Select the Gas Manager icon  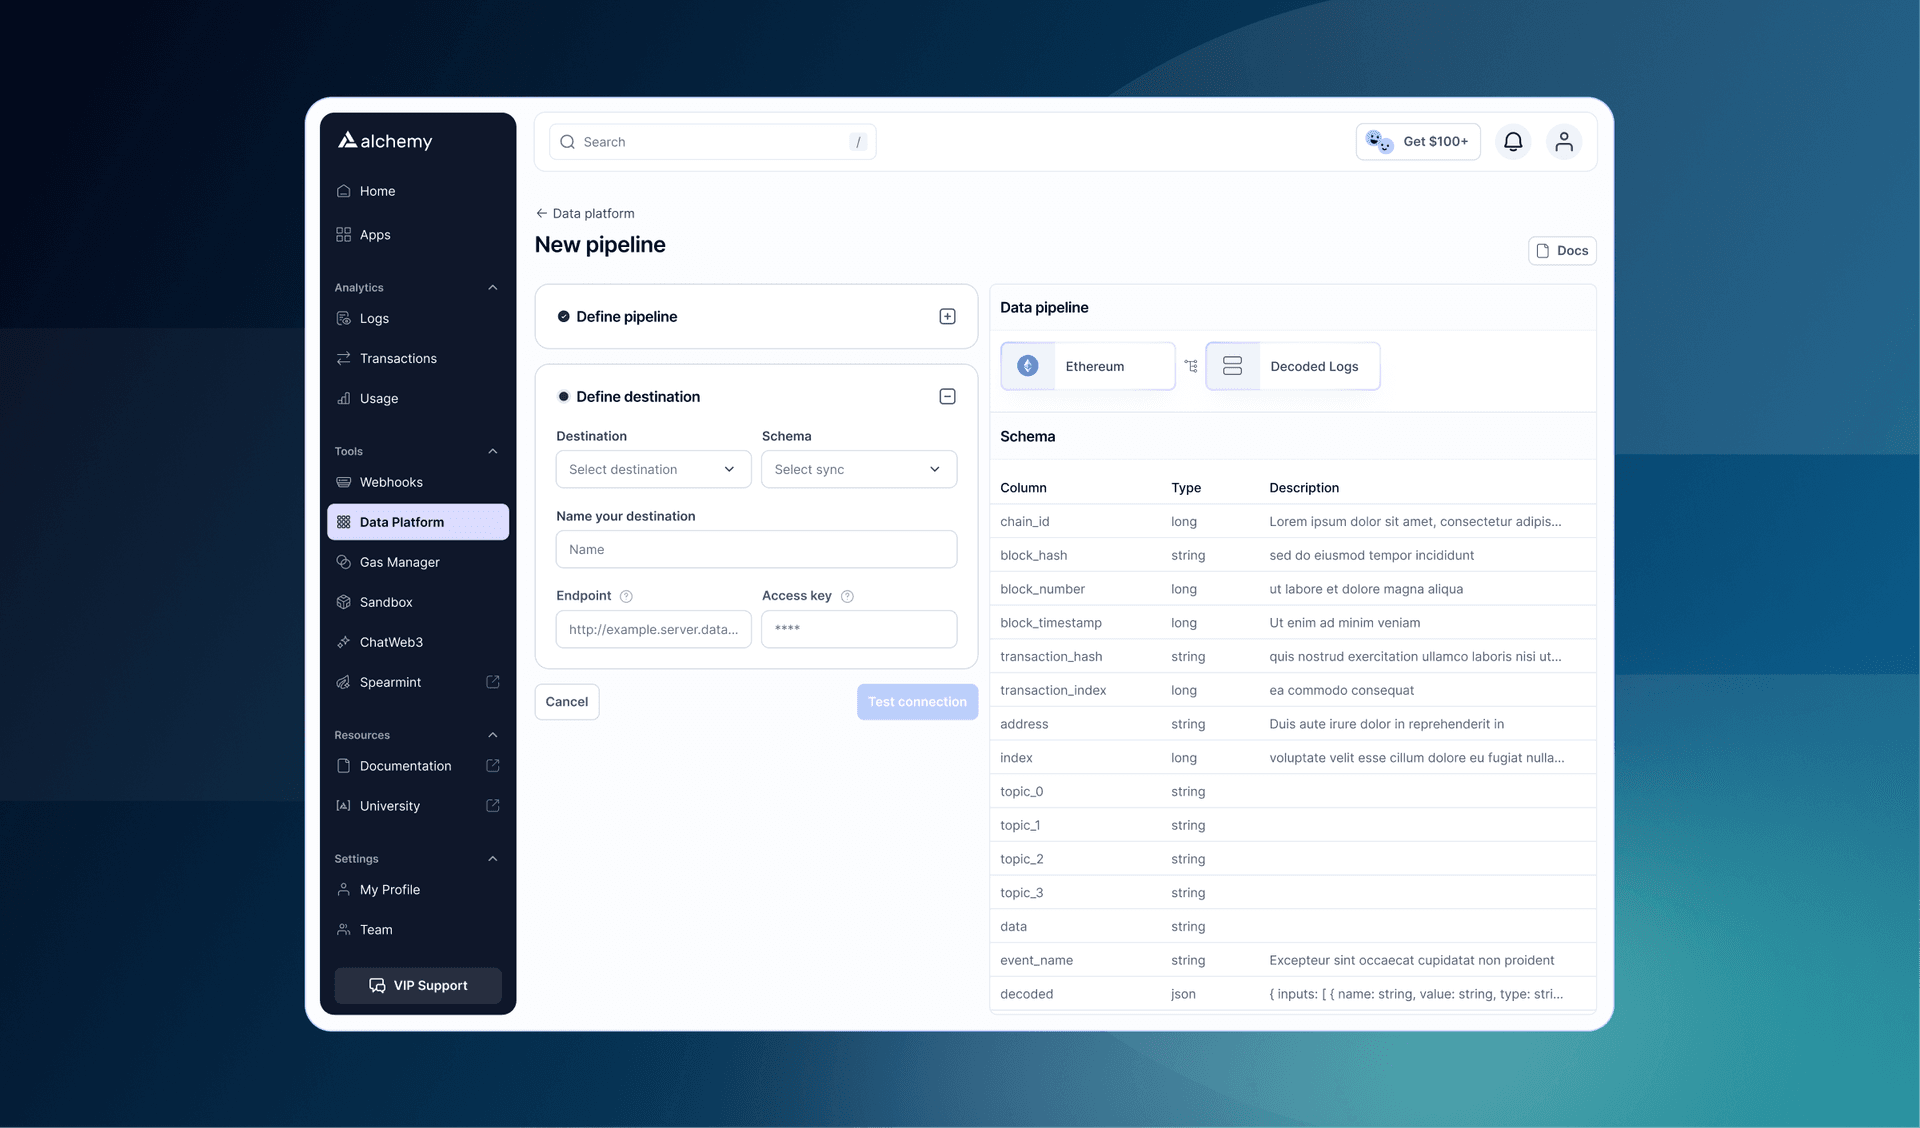pyautogui.click(x=344, y=561)
